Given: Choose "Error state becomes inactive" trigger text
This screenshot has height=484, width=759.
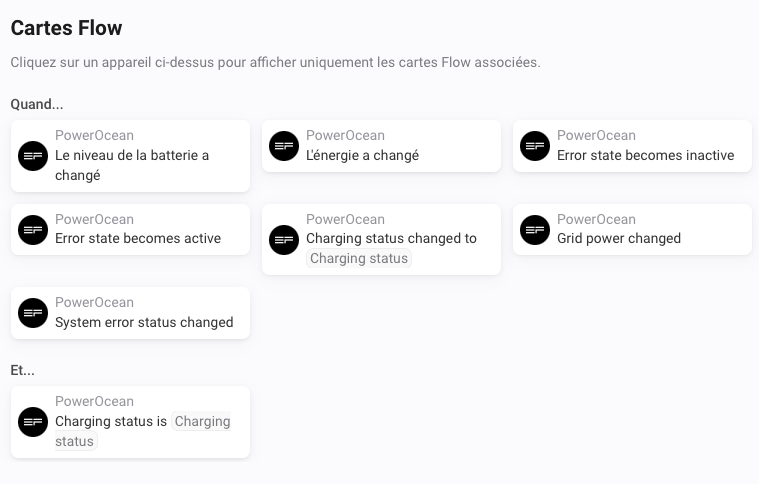Looking at the screenshot, I should pos(645,155).
